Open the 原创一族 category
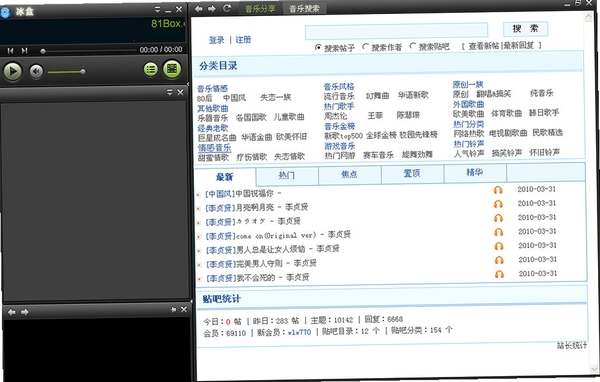Image resolution: width=600 pixels, height=382 pixels. coord(468,84)
